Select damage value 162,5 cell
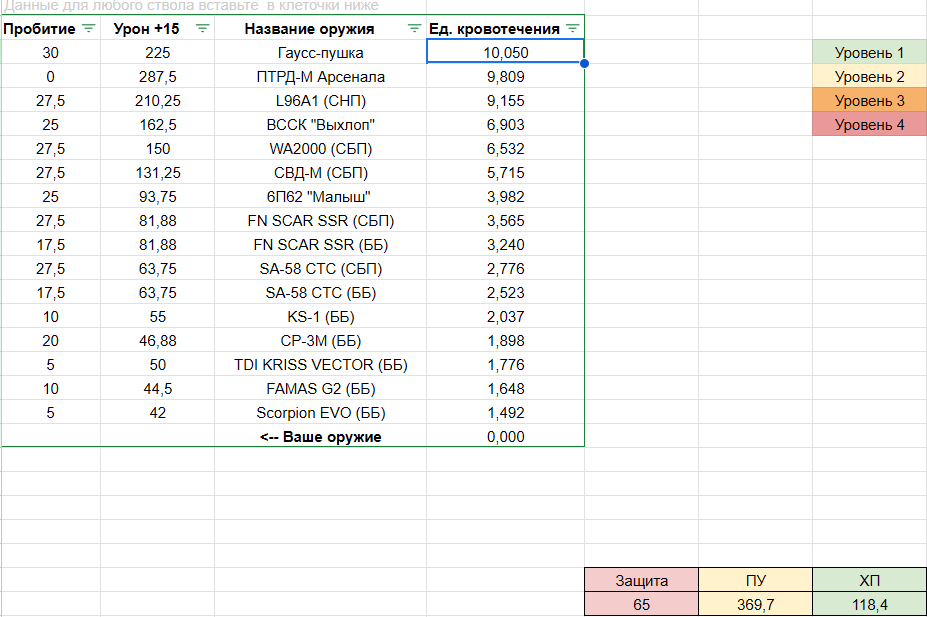Screen dimensions: 927x617 [x=157, y=125]
